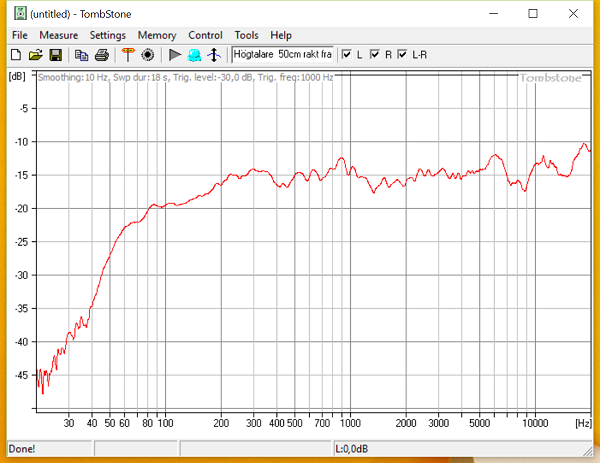Click the orange T-shaped toolbar icon
Image resolution: width=600 pixels, height=463 pixels.
coord(128,54)
